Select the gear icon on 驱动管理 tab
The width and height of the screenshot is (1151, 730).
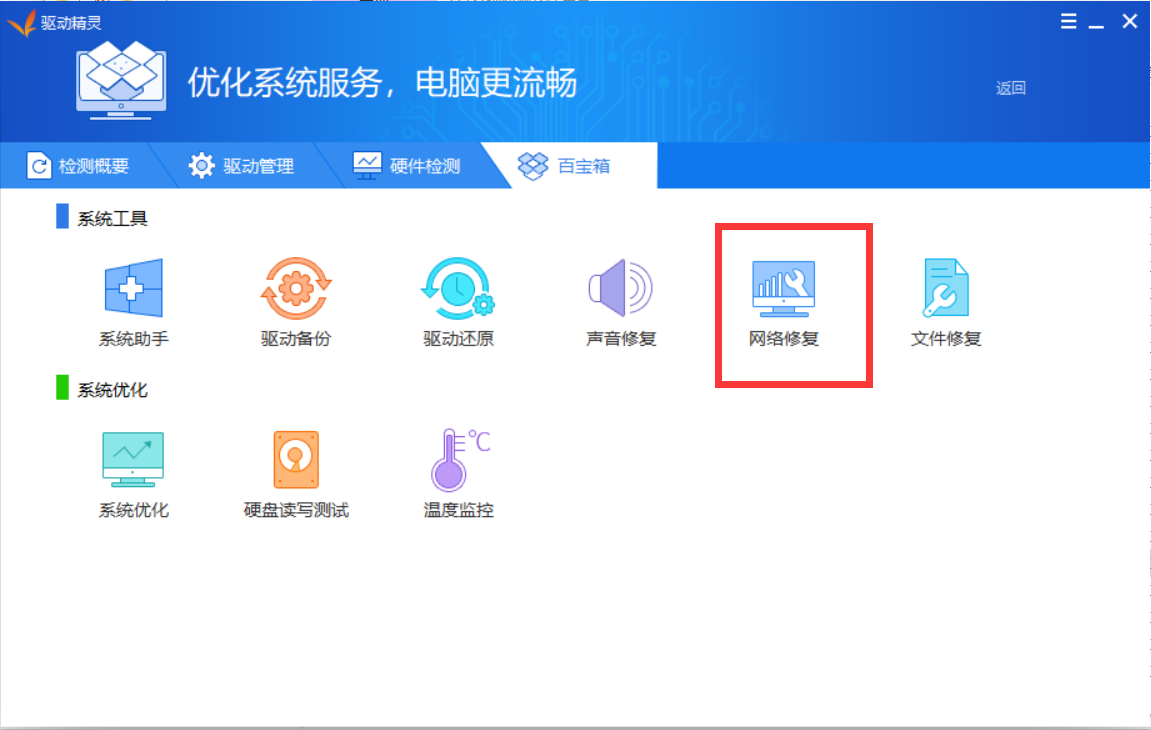(202, 165)
